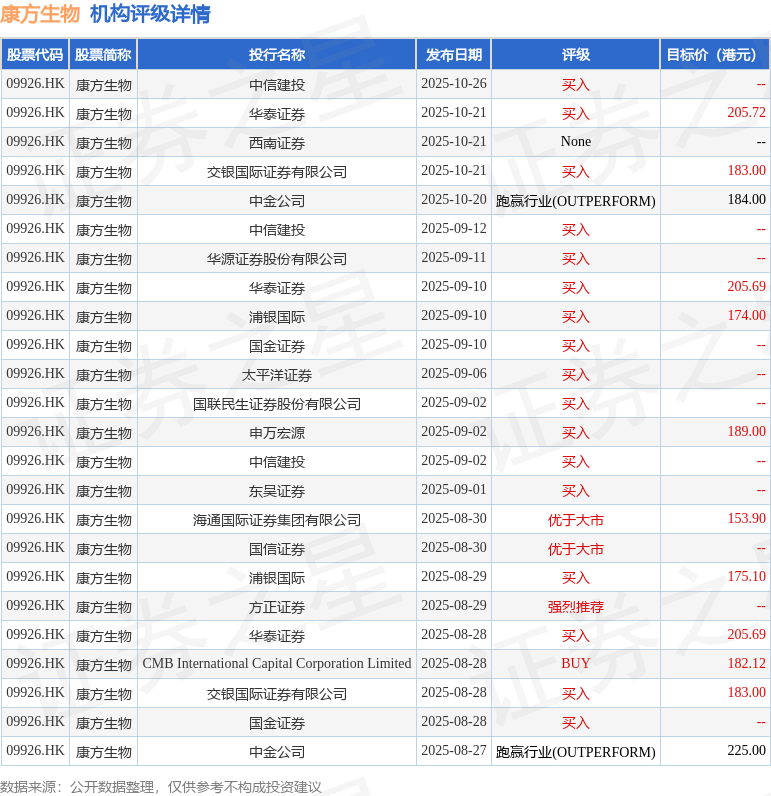This screenshot has width=771, height=796.
Task: Click the date 2025-10-26
Action: pyautogui.click(x=454, y=83)
